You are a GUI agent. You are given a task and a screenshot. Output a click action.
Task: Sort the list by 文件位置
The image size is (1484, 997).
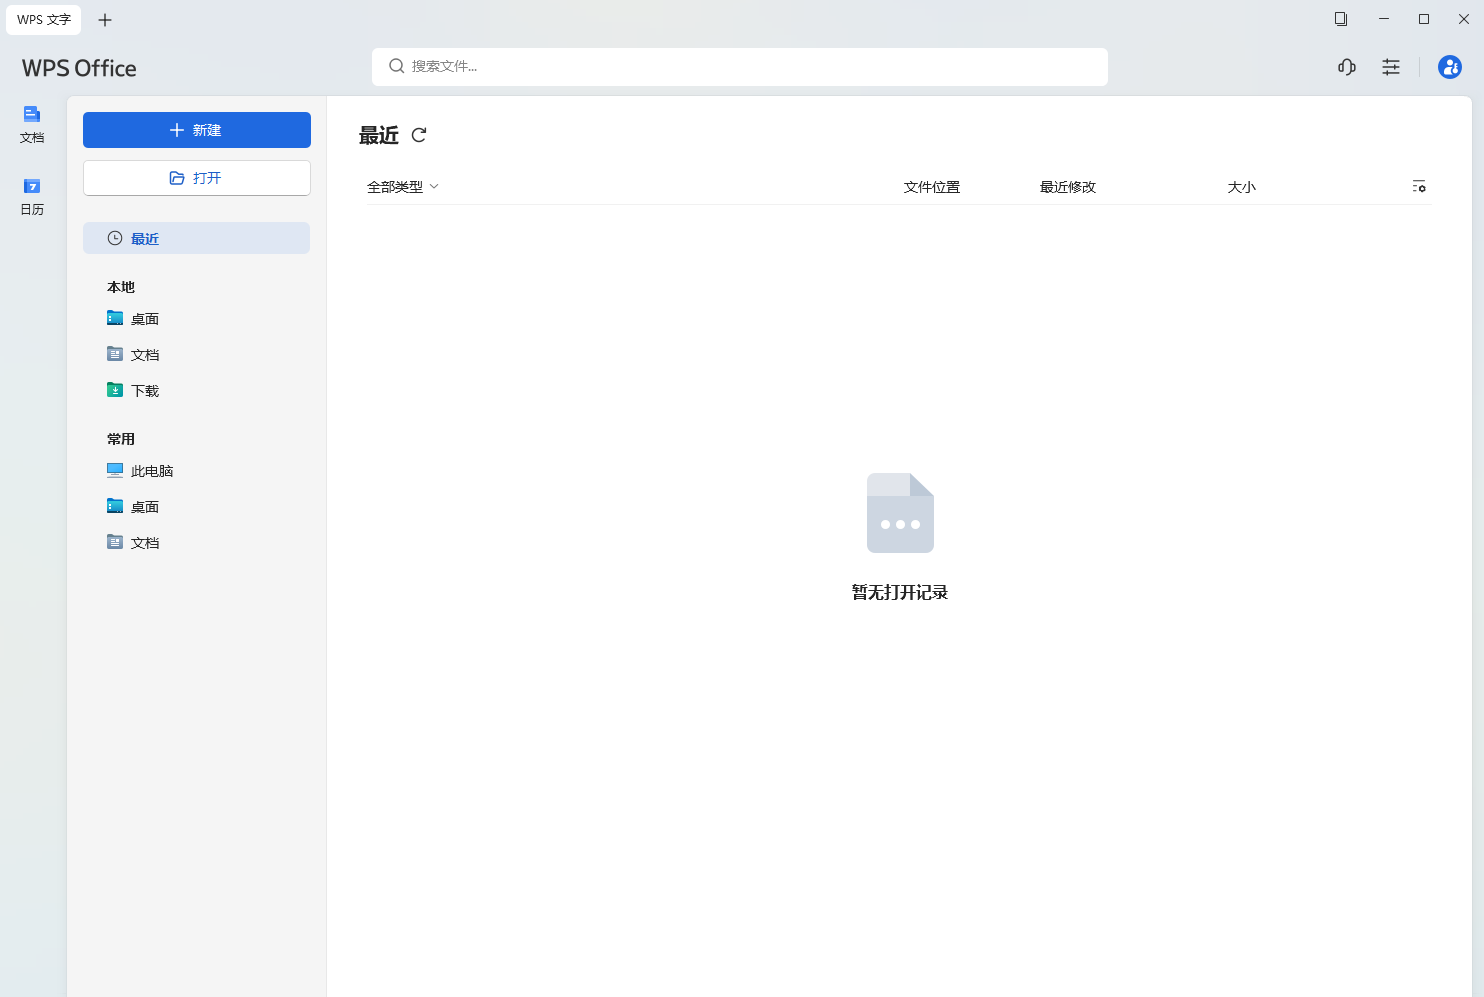tap(931, 186)
